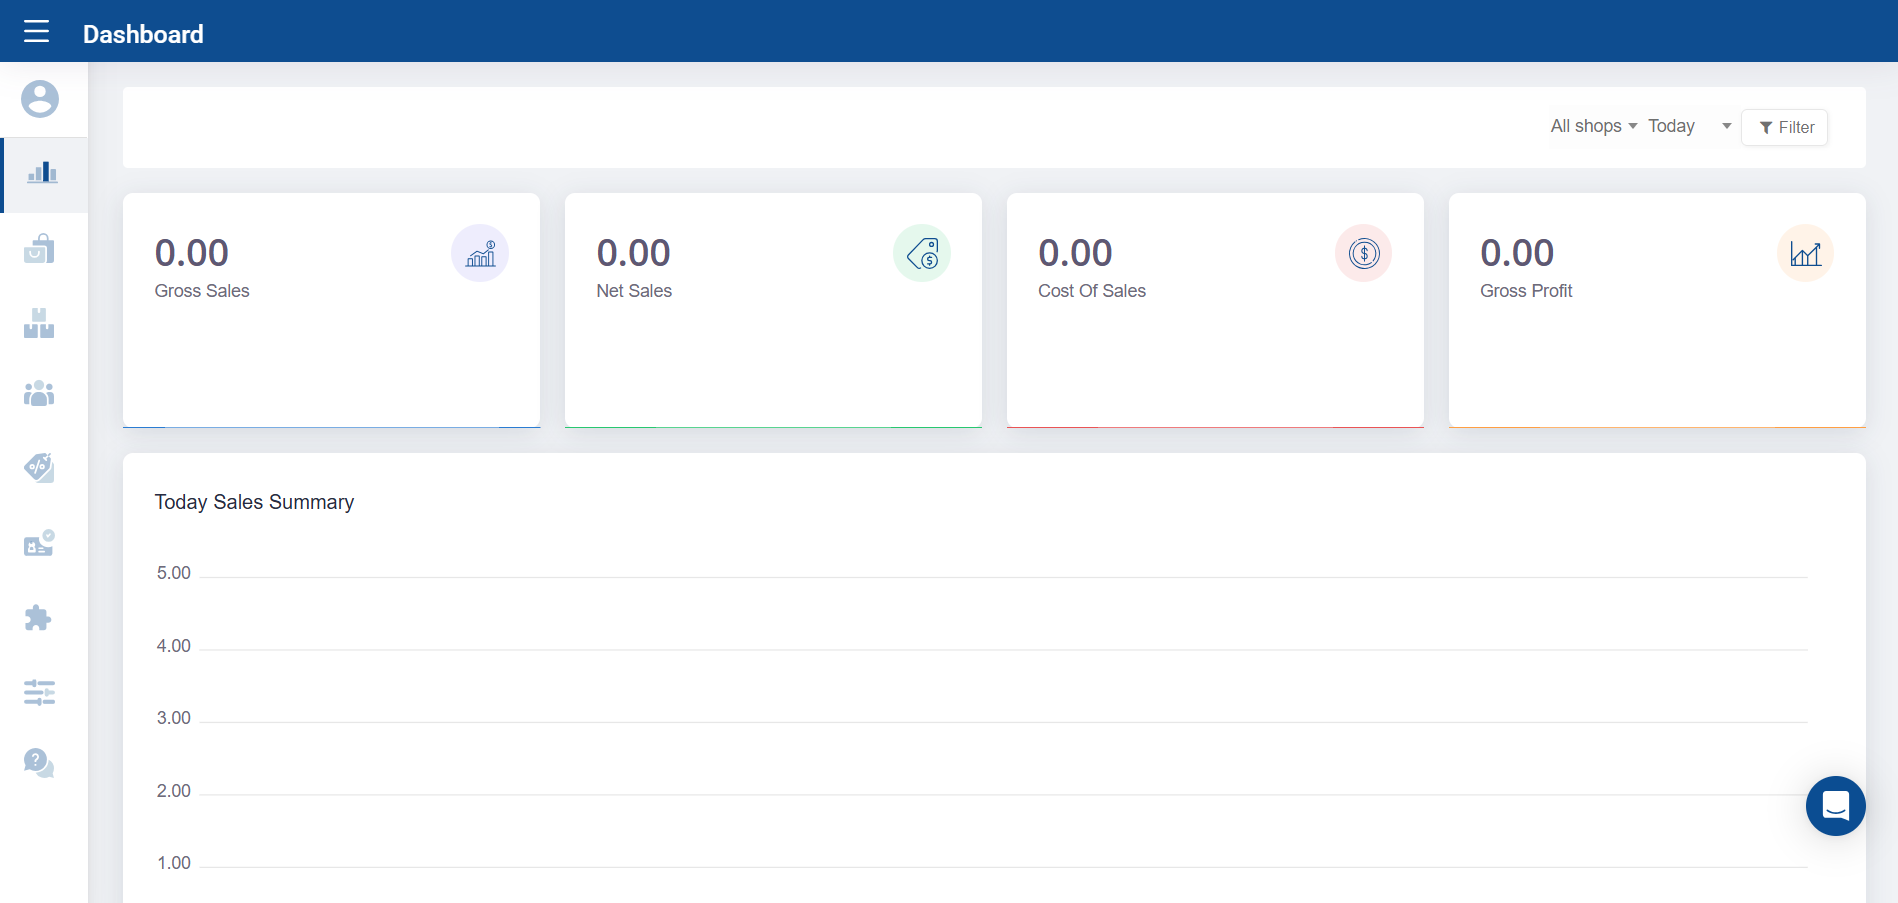Open the customers group sidebar icon
The image size is (1898, 903).
(x=39, y=394)
